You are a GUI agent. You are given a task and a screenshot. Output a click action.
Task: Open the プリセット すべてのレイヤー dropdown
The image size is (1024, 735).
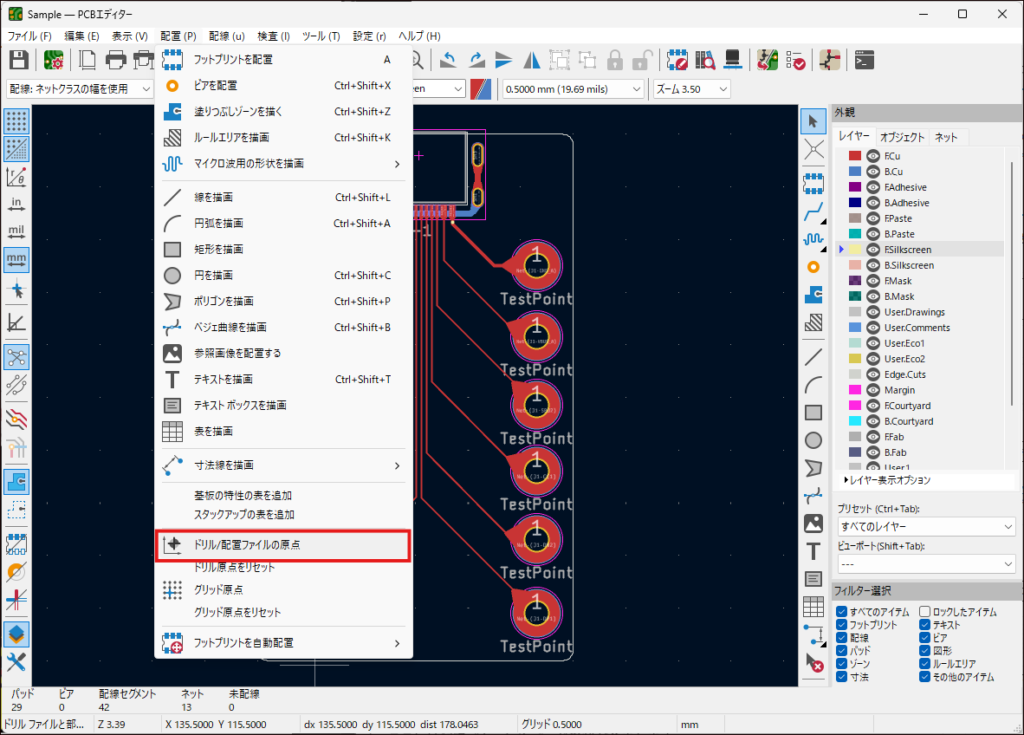pyautogui.click(x=926, y=526)
